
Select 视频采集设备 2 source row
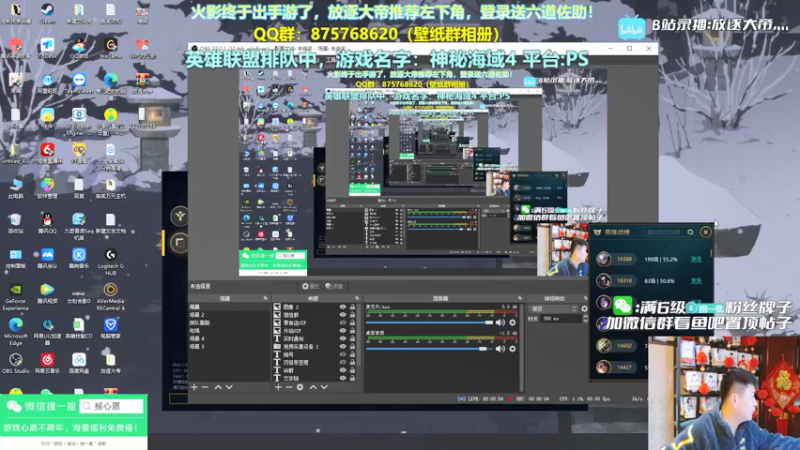click(x=315, y=346)
